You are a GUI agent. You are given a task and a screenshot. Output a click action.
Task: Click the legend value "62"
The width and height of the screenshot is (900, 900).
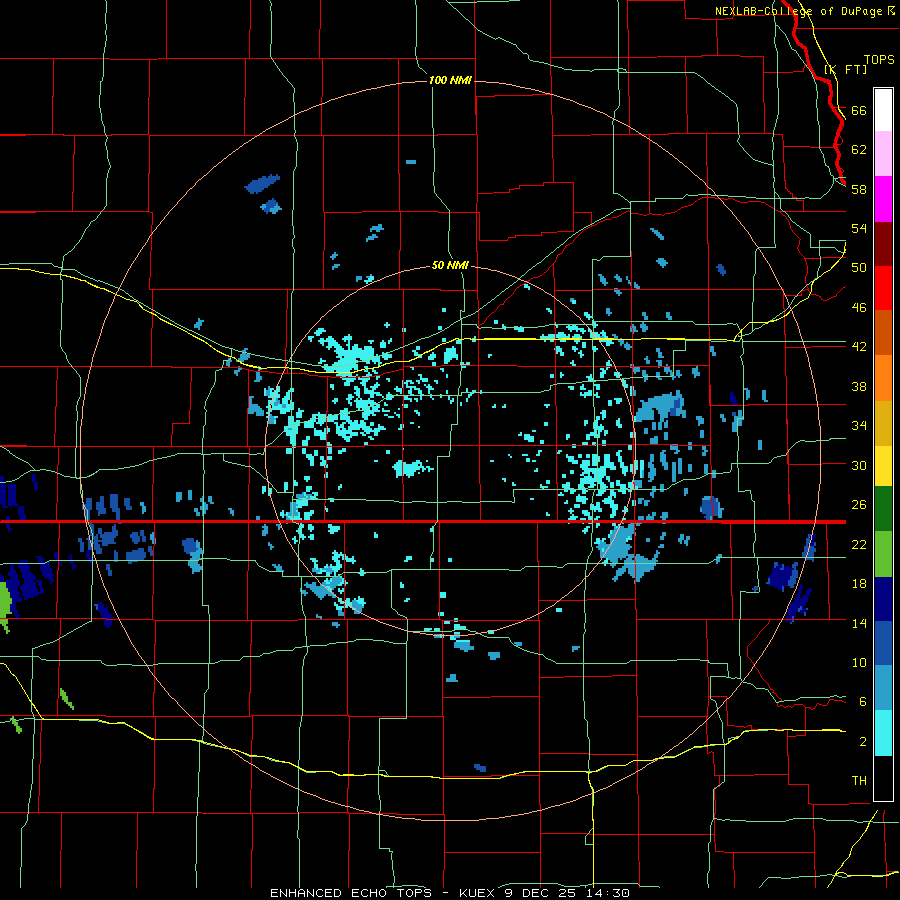click(x=859, y=150)
